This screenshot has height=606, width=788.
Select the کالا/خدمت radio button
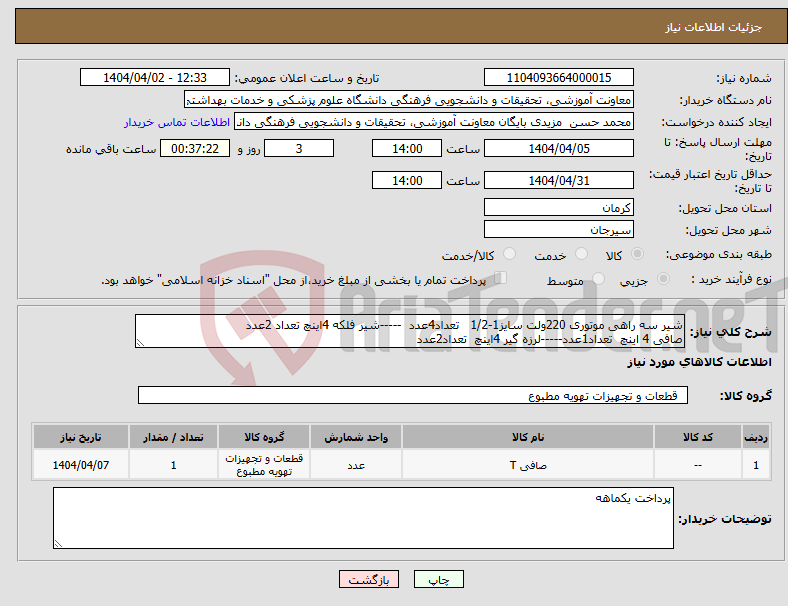pos(510,254)
